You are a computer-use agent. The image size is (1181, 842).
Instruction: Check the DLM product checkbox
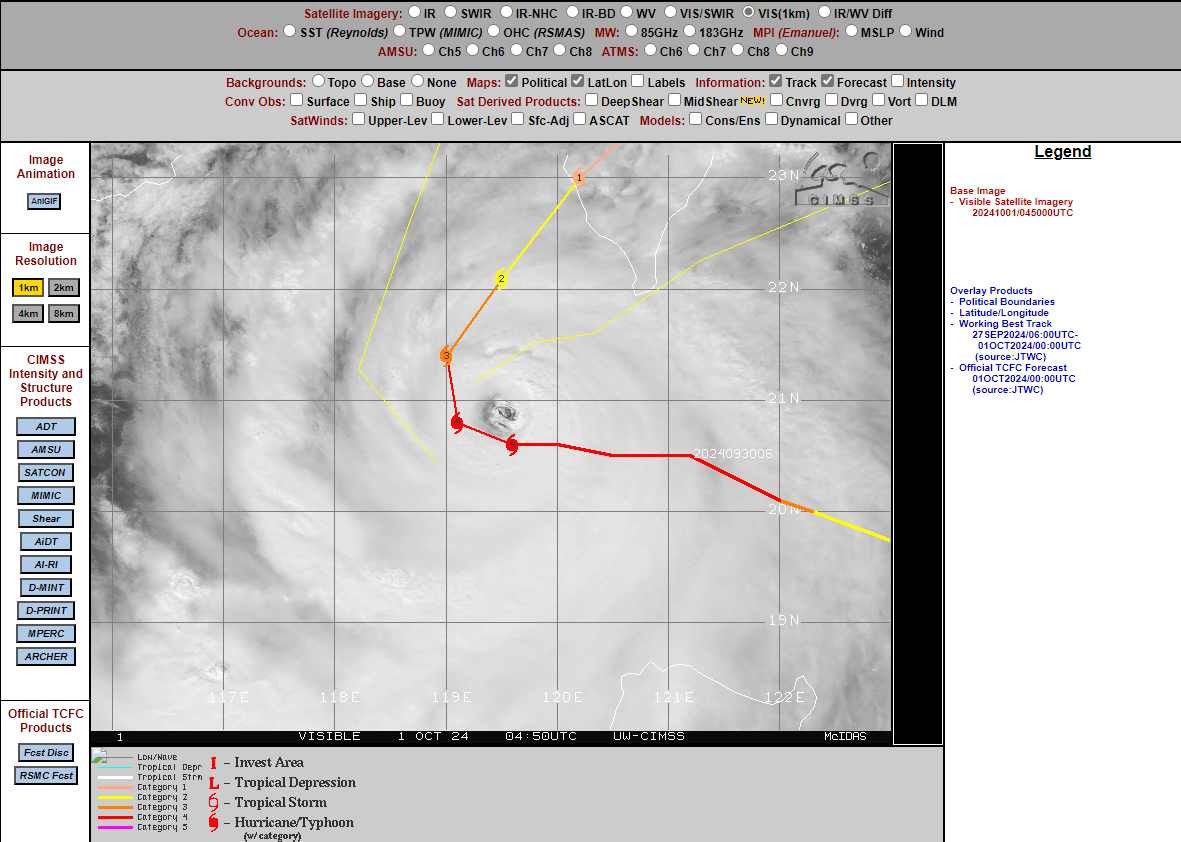point(921,99)
